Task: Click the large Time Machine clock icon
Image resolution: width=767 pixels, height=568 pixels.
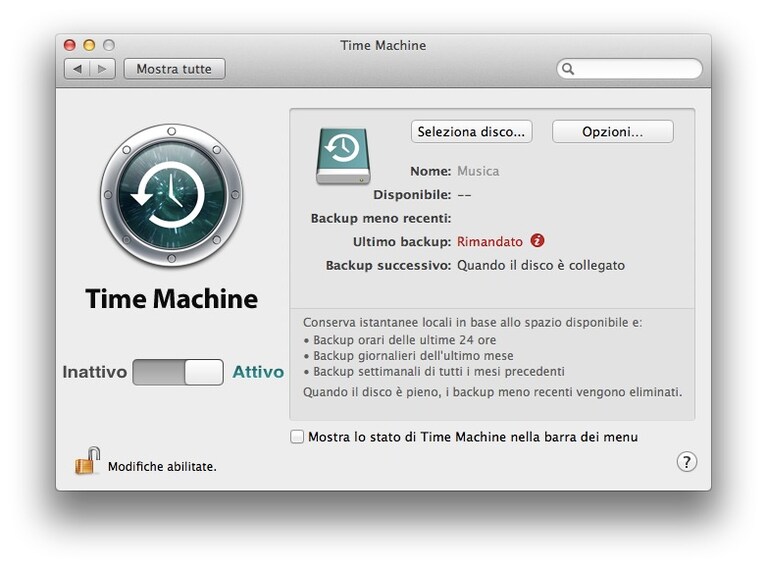Action: (171, 195)
